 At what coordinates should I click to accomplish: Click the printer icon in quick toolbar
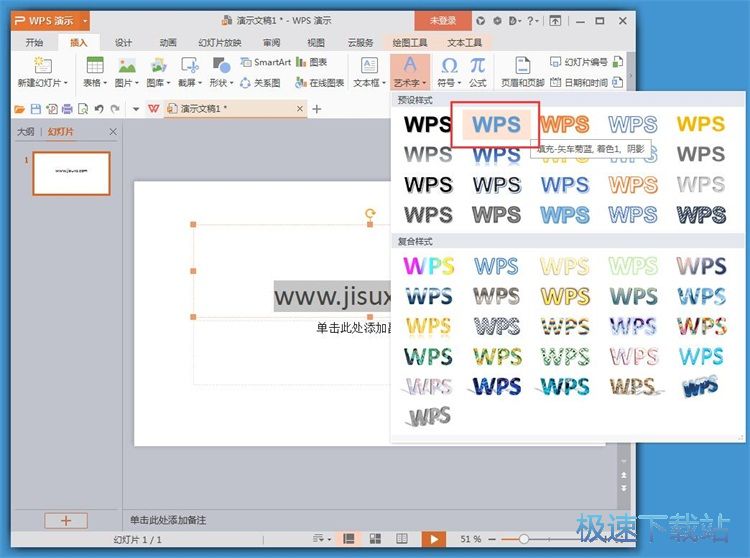coord(67,109)
